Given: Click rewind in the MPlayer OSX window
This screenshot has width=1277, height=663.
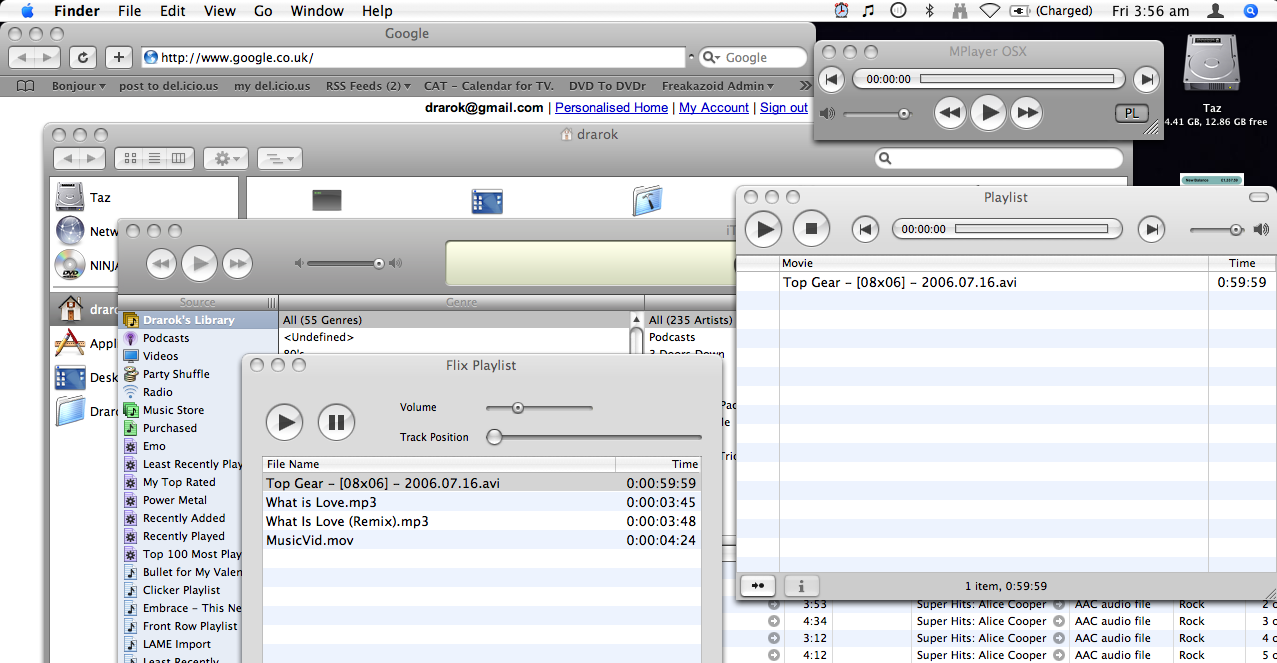Looking at the screenshot, I should tap(950, 113).
